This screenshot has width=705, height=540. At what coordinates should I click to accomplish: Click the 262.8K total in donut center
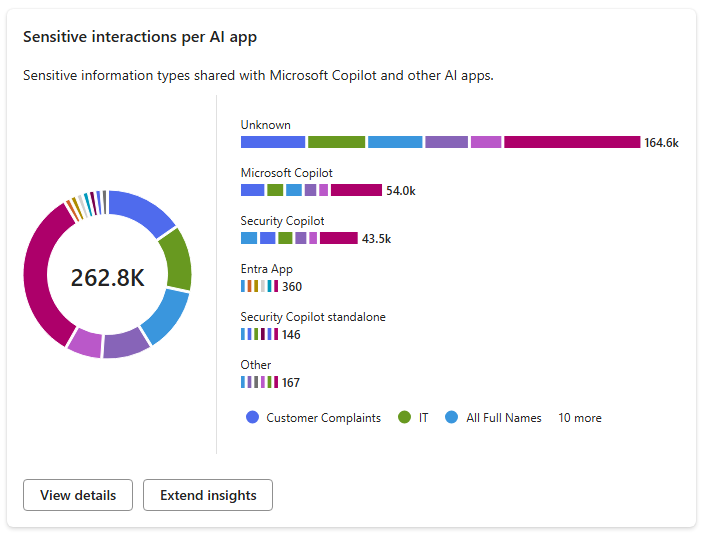click(107, 278)
